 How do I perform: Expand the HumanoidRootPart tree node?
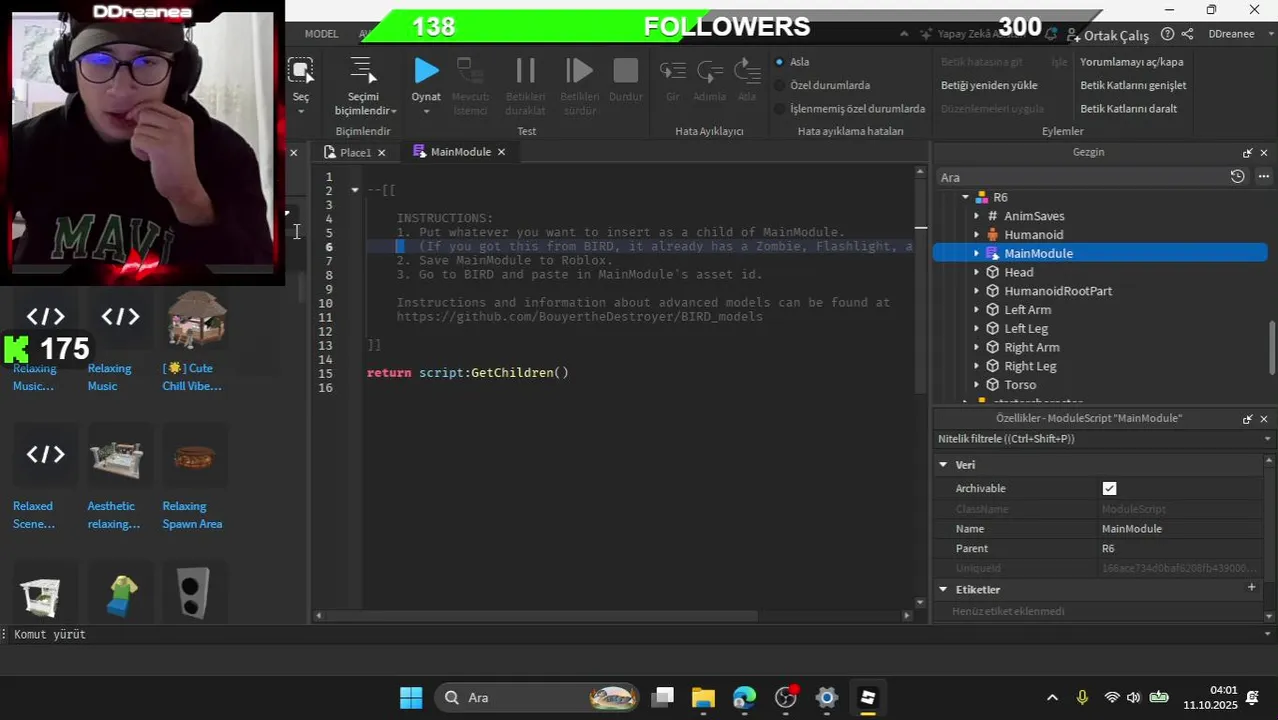pyautogui.click(x=977, y=291)
